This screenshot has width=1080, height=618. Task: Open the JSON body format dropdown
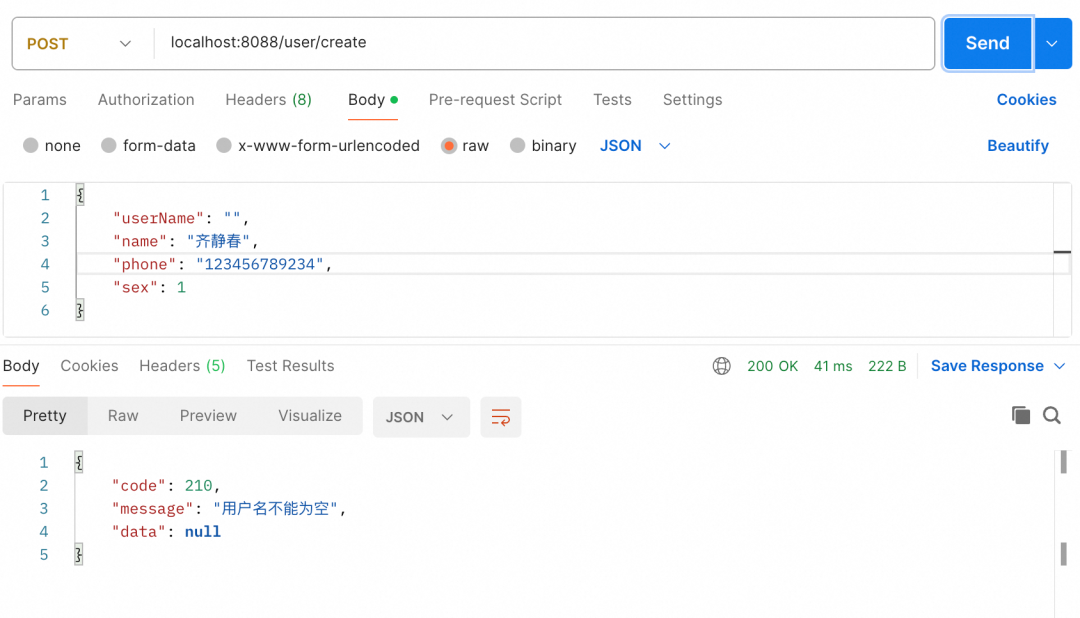tap(635, 146)
